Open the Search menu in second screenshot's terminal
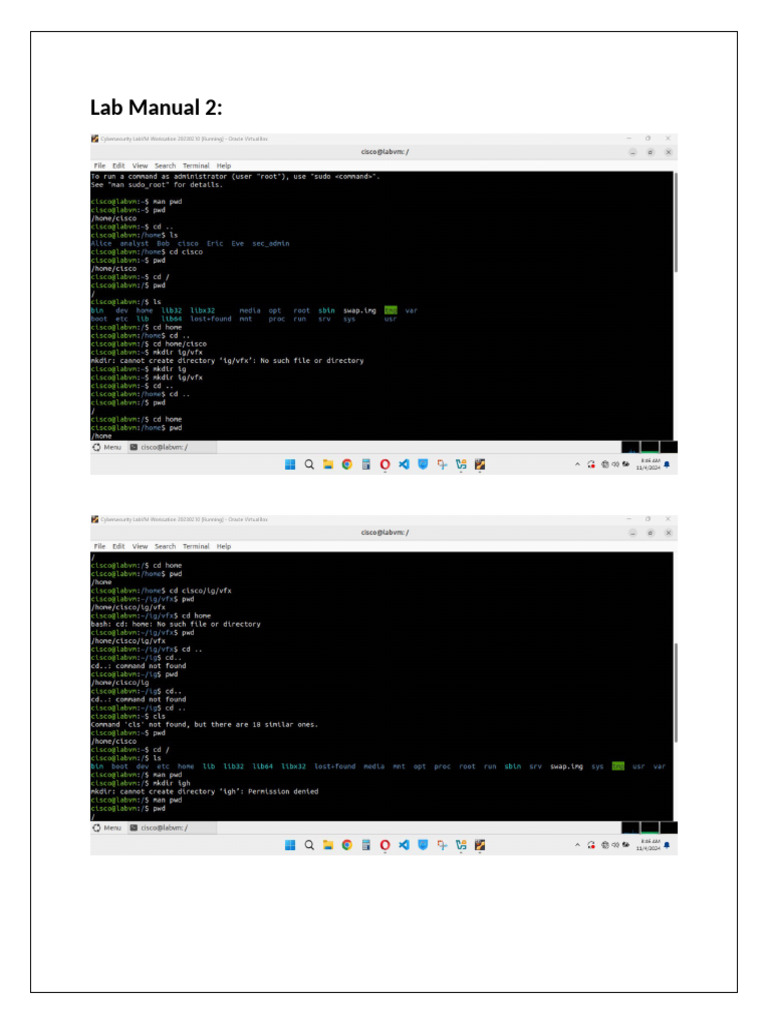The image size is (768, 1024). click(x=165, y=547)
